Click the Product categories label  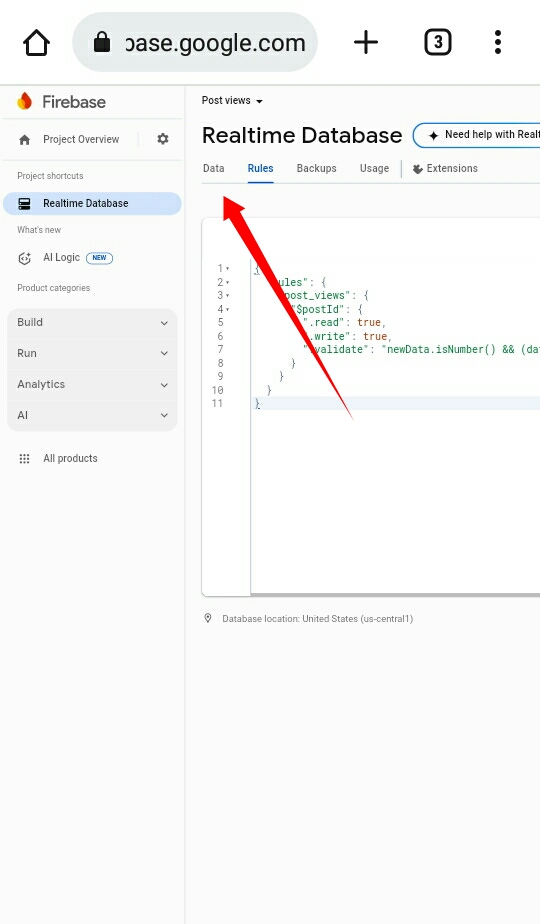tap(54, 288)
